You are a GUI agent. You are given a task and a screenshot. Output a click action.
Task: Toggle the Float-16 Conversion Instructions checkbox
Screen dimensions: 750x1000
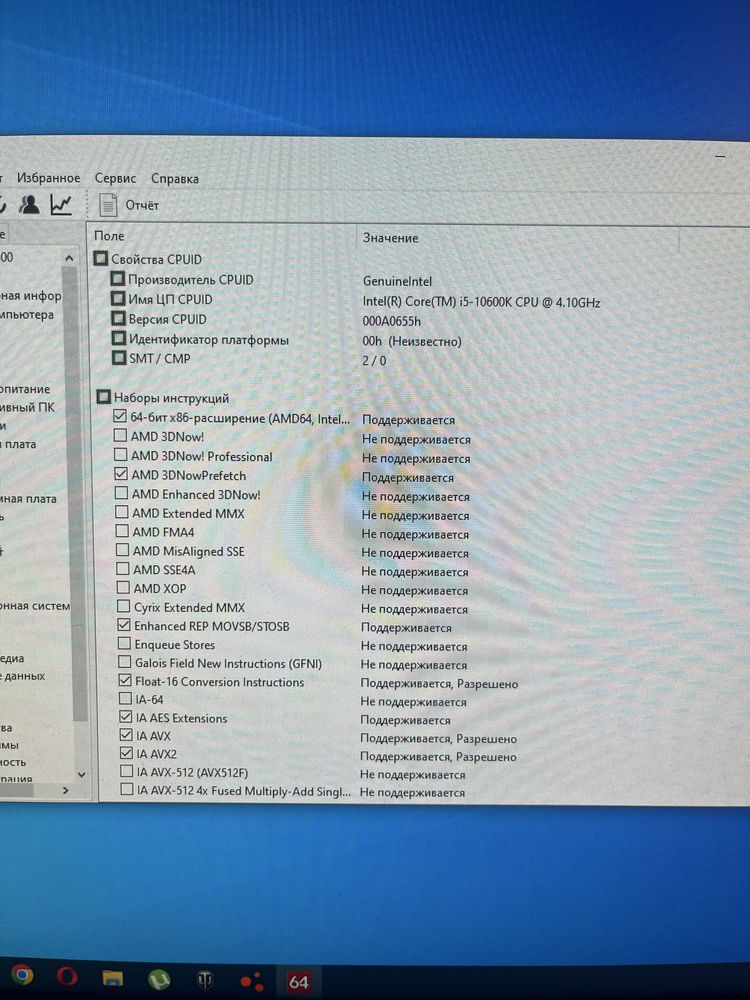point(125,680)
